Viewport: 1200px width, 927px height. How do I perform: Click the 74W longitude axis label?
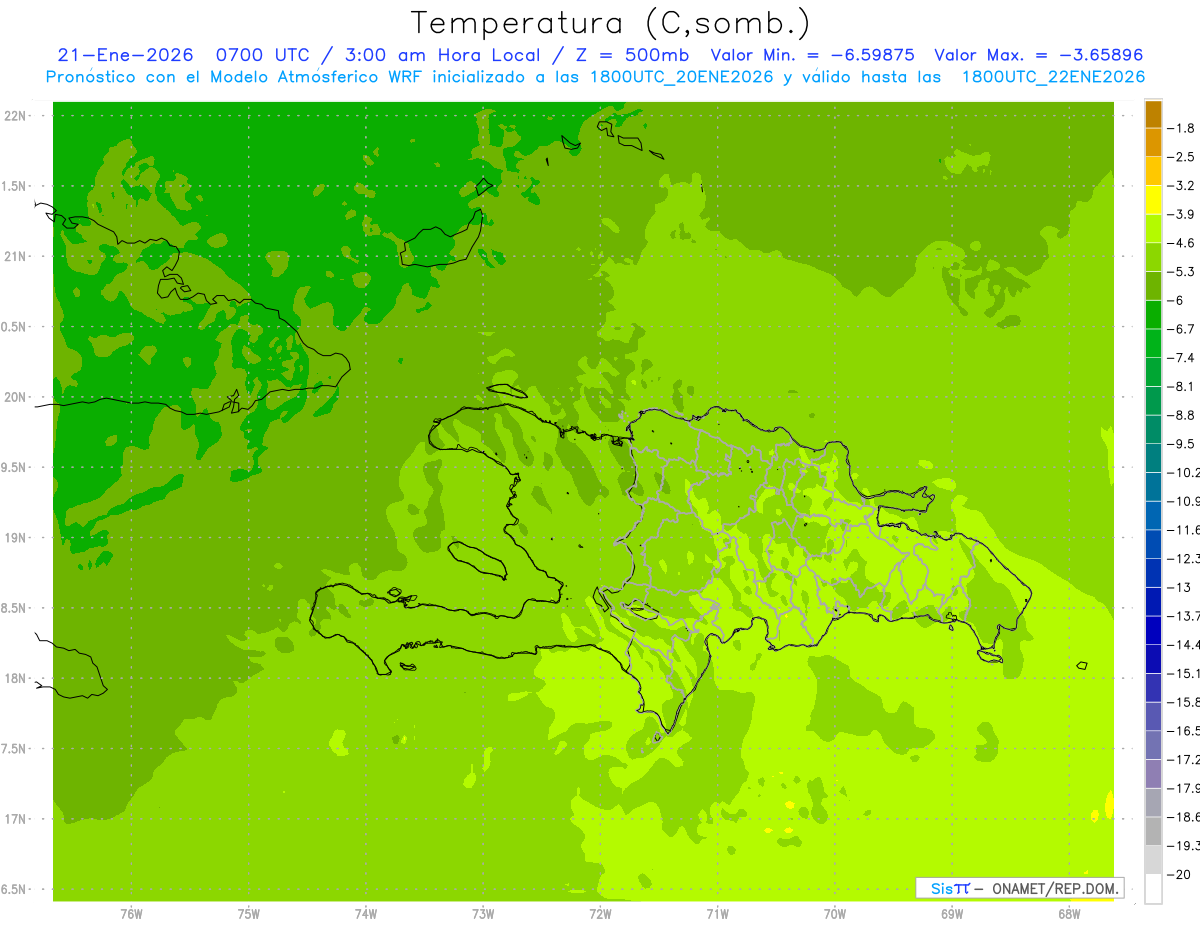pyautogui.click(x=366, y=914)
